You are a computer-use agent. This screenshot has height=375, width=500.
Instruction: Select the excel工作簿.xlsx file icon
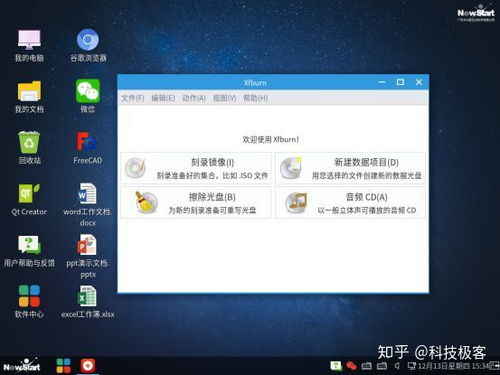click(88, 301)
